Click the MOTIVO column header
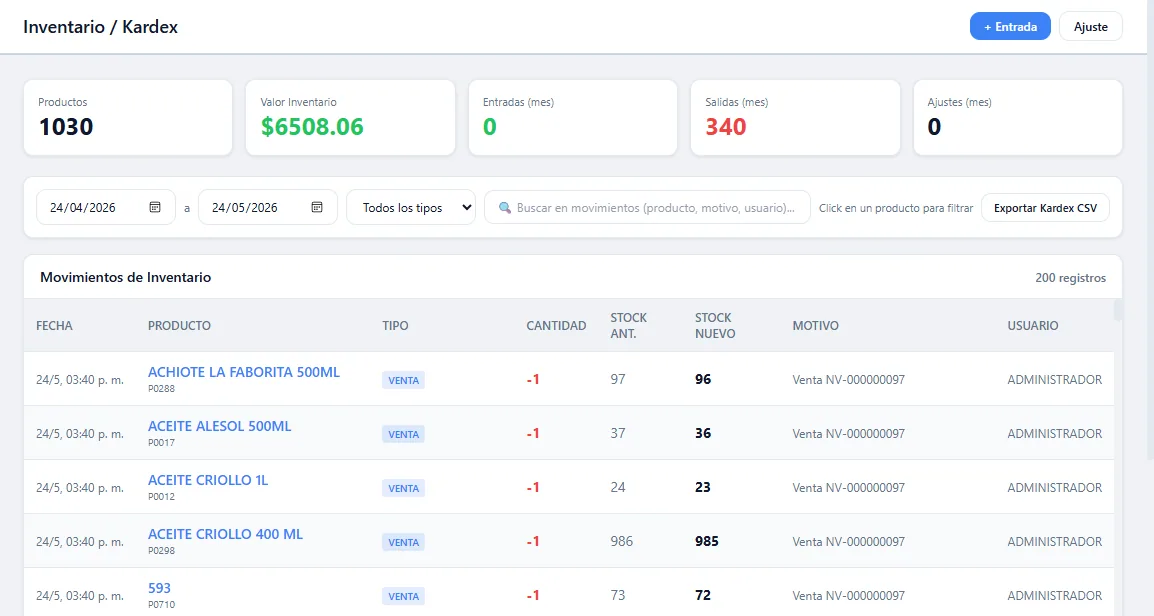The height and width of the screenshot is (616, 1154). 815,325
